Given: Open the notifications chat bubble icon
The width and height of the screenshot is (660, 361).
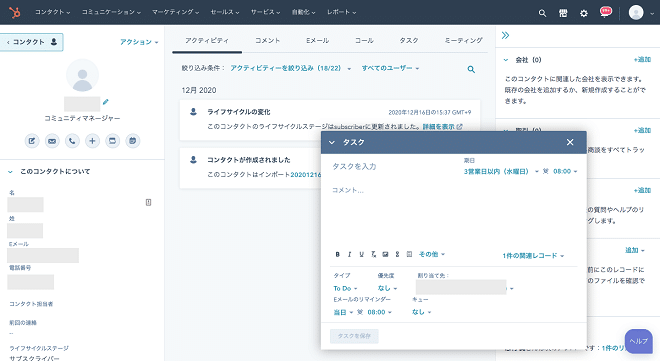Looking at the screenshot, I should pyautogui.click(x=606, y=12).
